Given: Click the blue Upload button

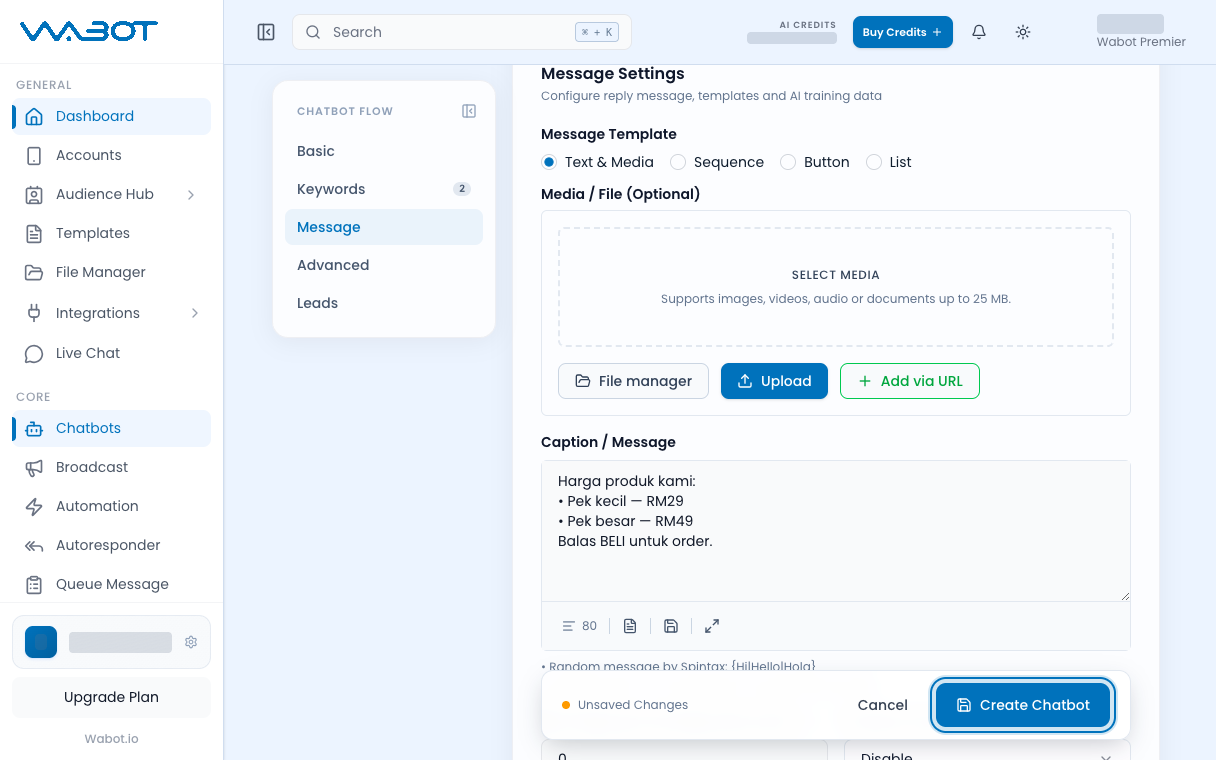Looking at the screenshot, I should 774,381.
